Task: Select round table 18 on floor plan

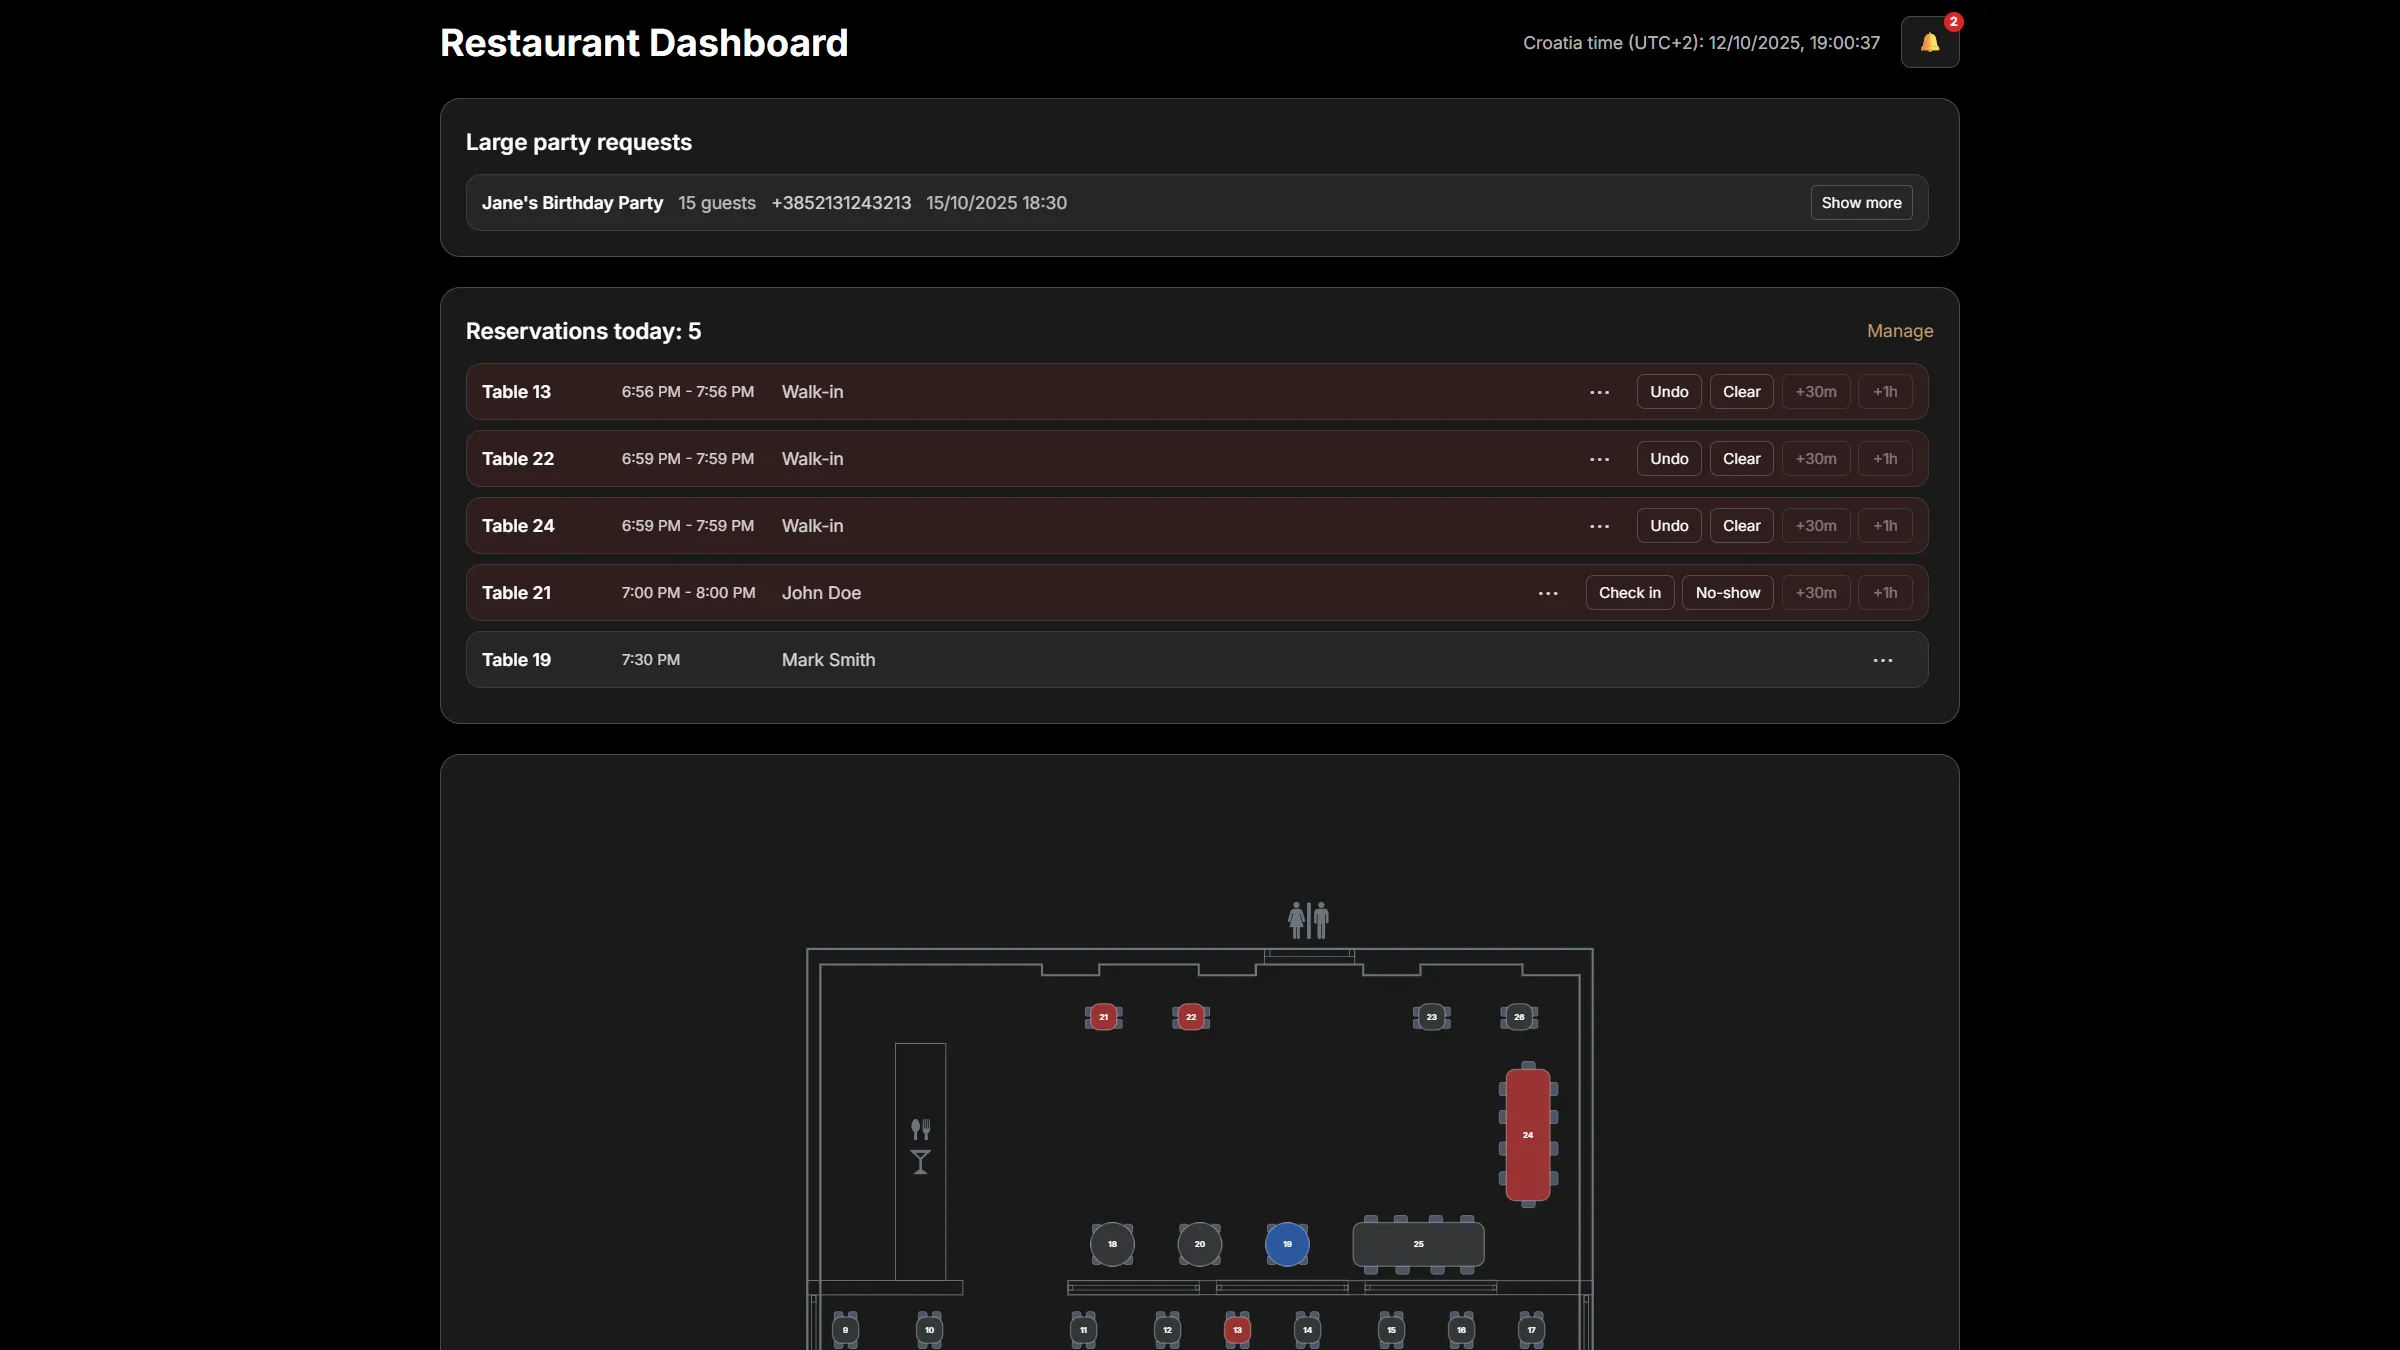Action: tap(1112, 1244)
